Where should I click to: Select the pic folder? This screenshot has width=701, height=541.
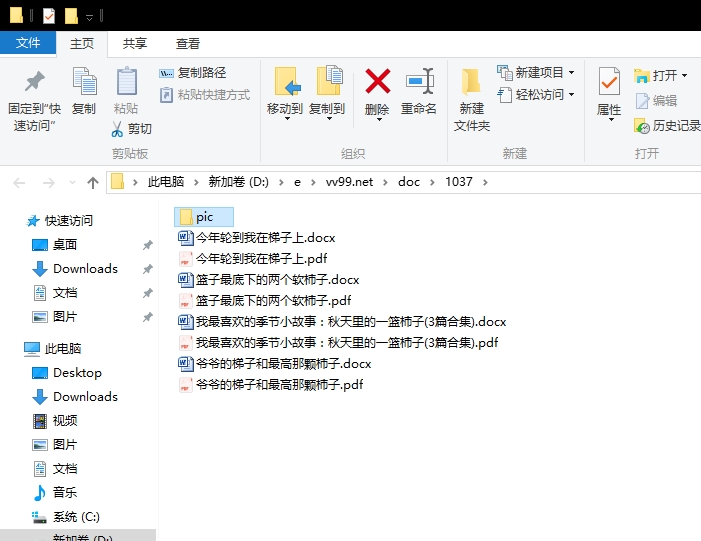pyautogui.click(x=204, y=217)
